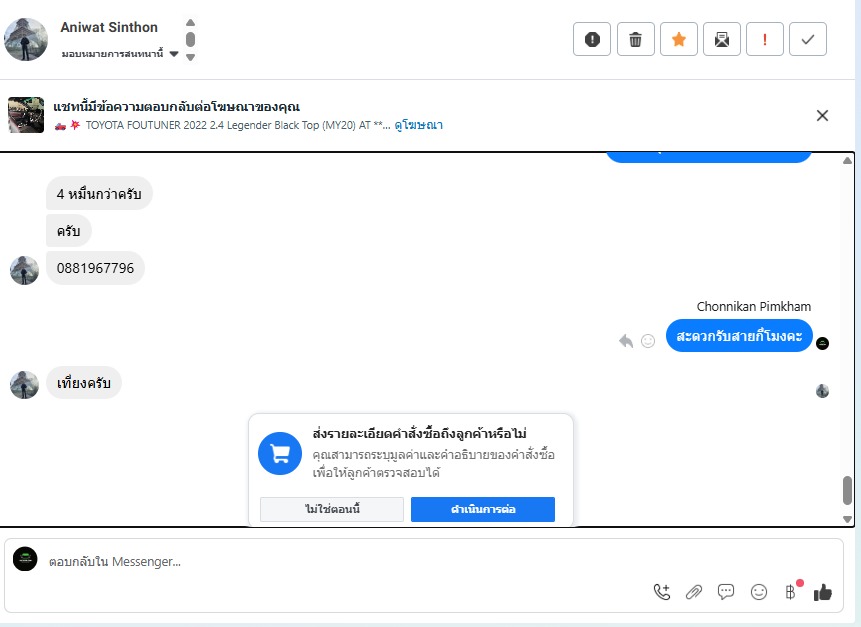Mark conversation unread via envelope icon
Viewport: 861px width, 627px height.
721,39
